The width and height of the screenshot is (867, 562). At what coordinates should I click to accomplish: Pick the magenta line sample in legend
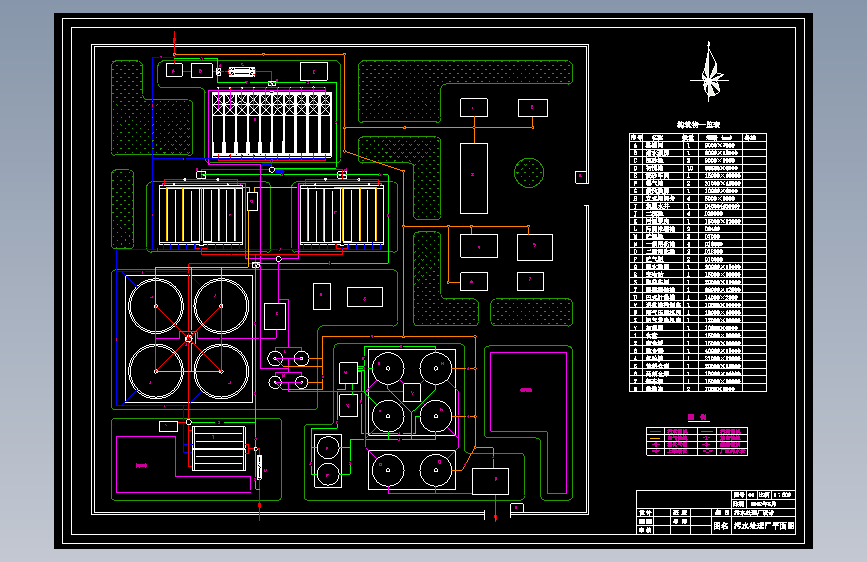tap(707, 431)
